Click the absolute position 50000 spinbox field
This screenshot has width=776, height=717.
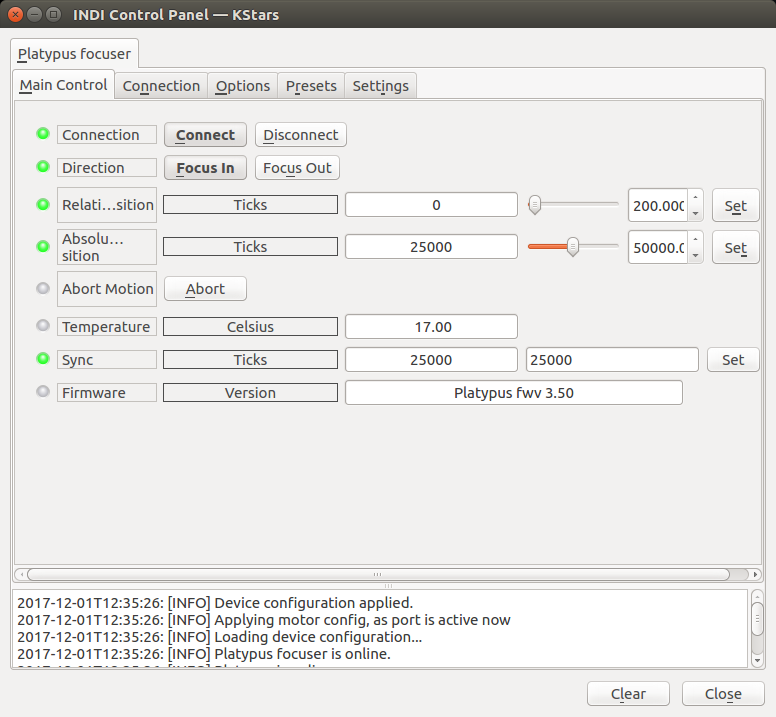click(658, 247)
